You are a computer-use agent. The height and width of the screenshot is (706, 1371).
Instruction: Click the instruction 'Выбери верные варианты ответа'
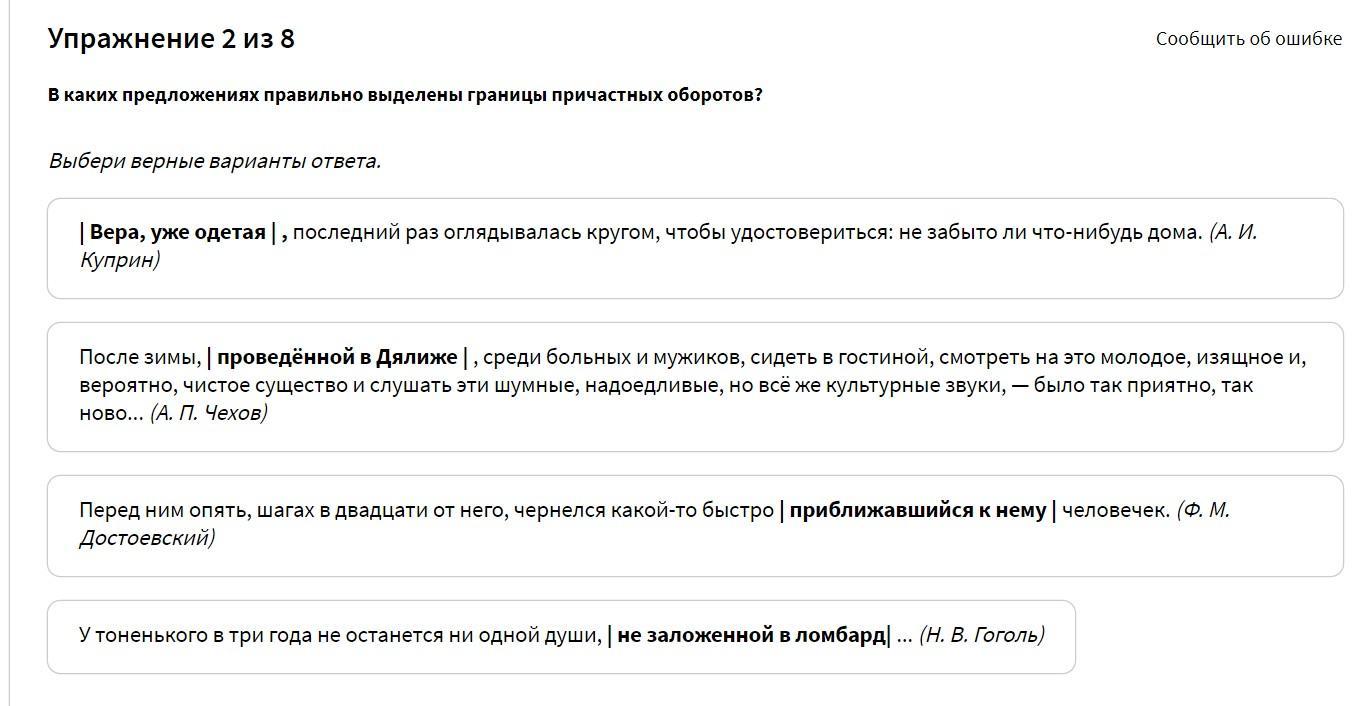215,161
